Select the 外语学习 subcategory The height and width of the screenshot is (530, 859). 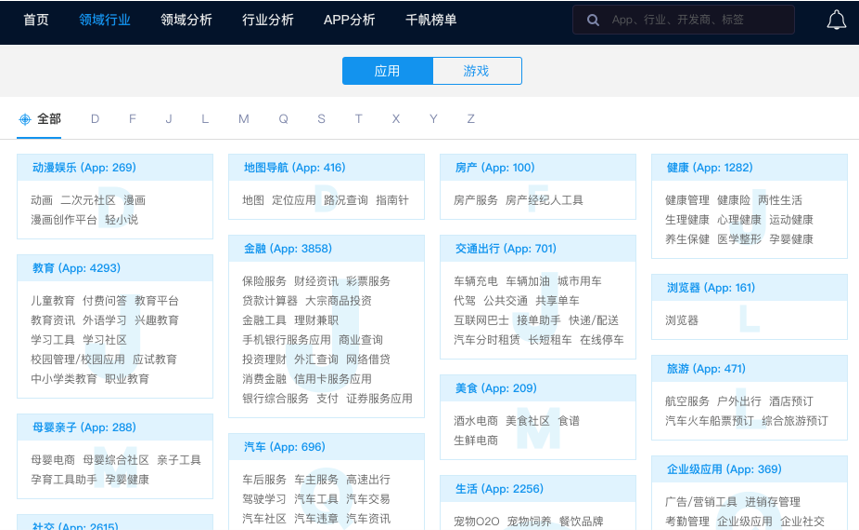tap(105, 321)
